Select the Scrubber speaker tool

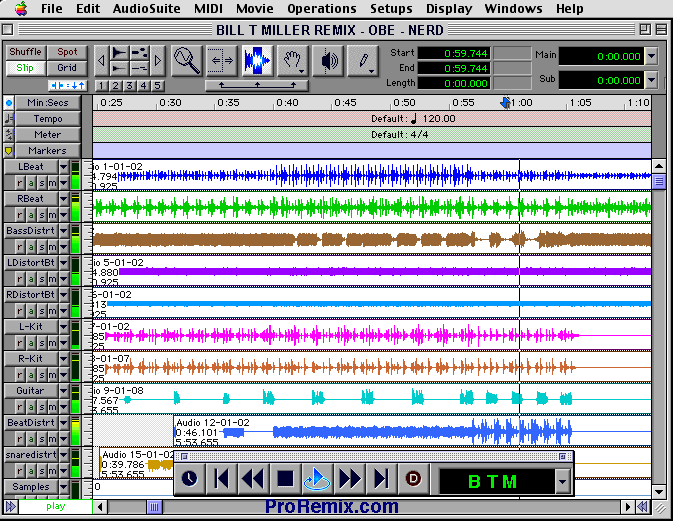pos(328,61)
